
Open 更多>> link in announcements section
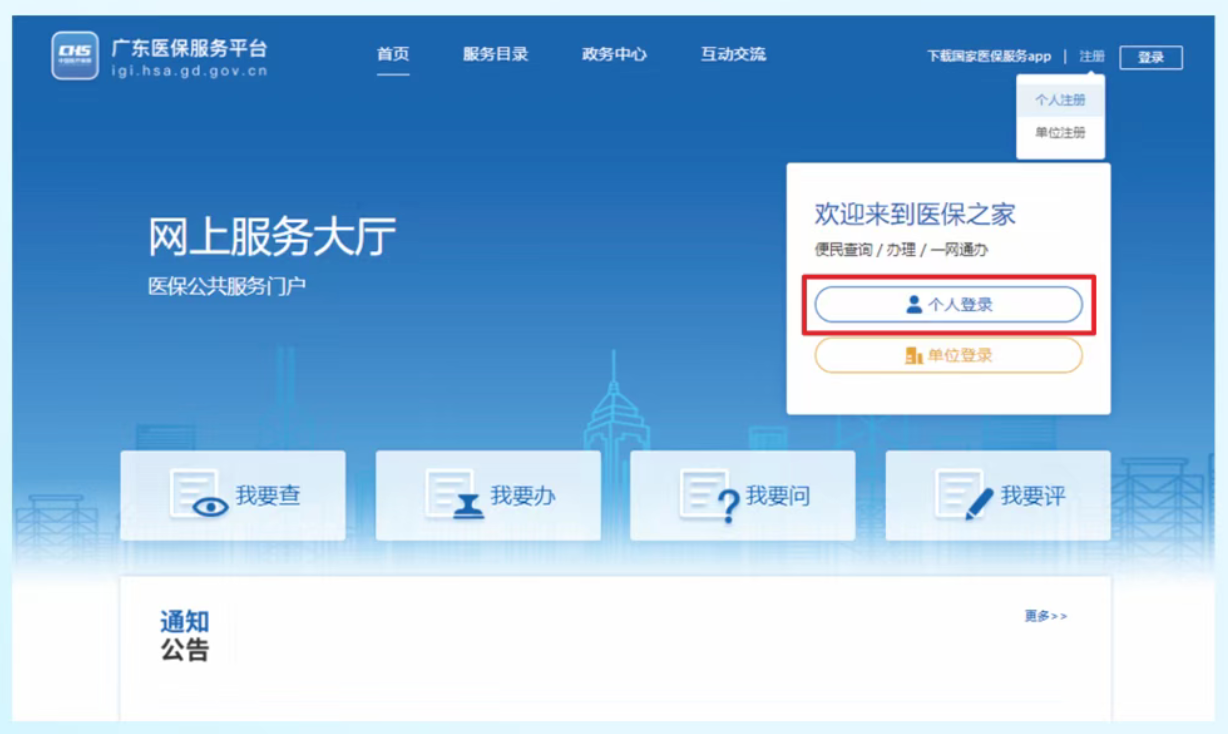1045,616
